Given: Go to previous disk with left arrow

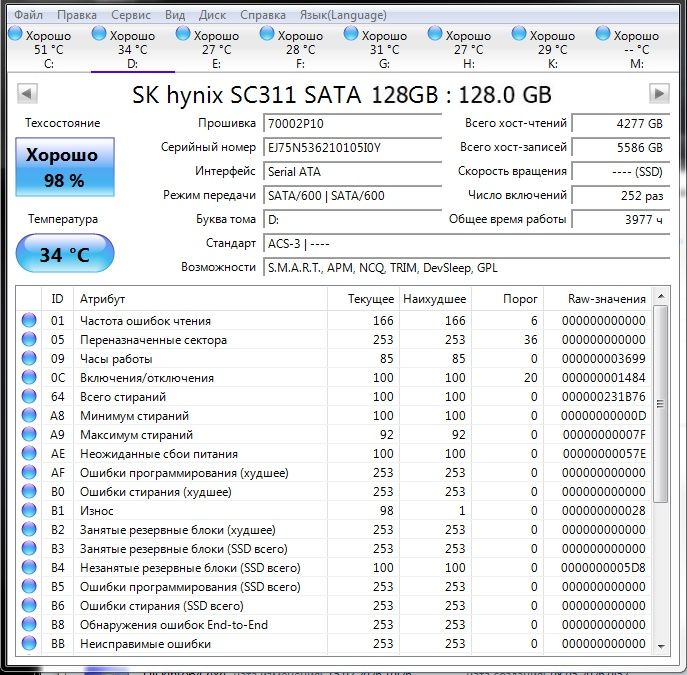Looking at the screenshot, I should tap(27, 93).
